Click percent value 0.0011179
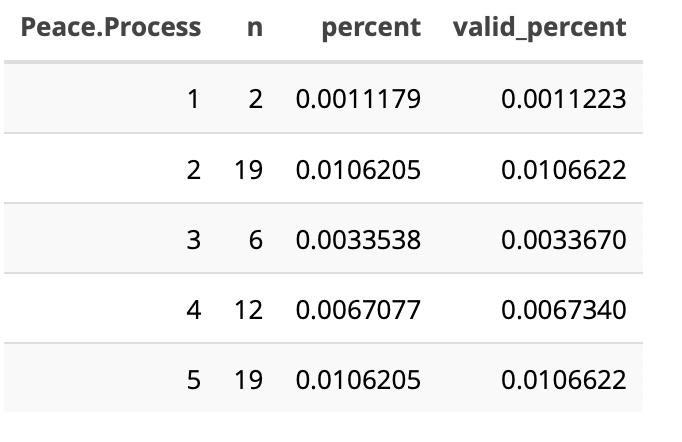 (x=358, y=99)
